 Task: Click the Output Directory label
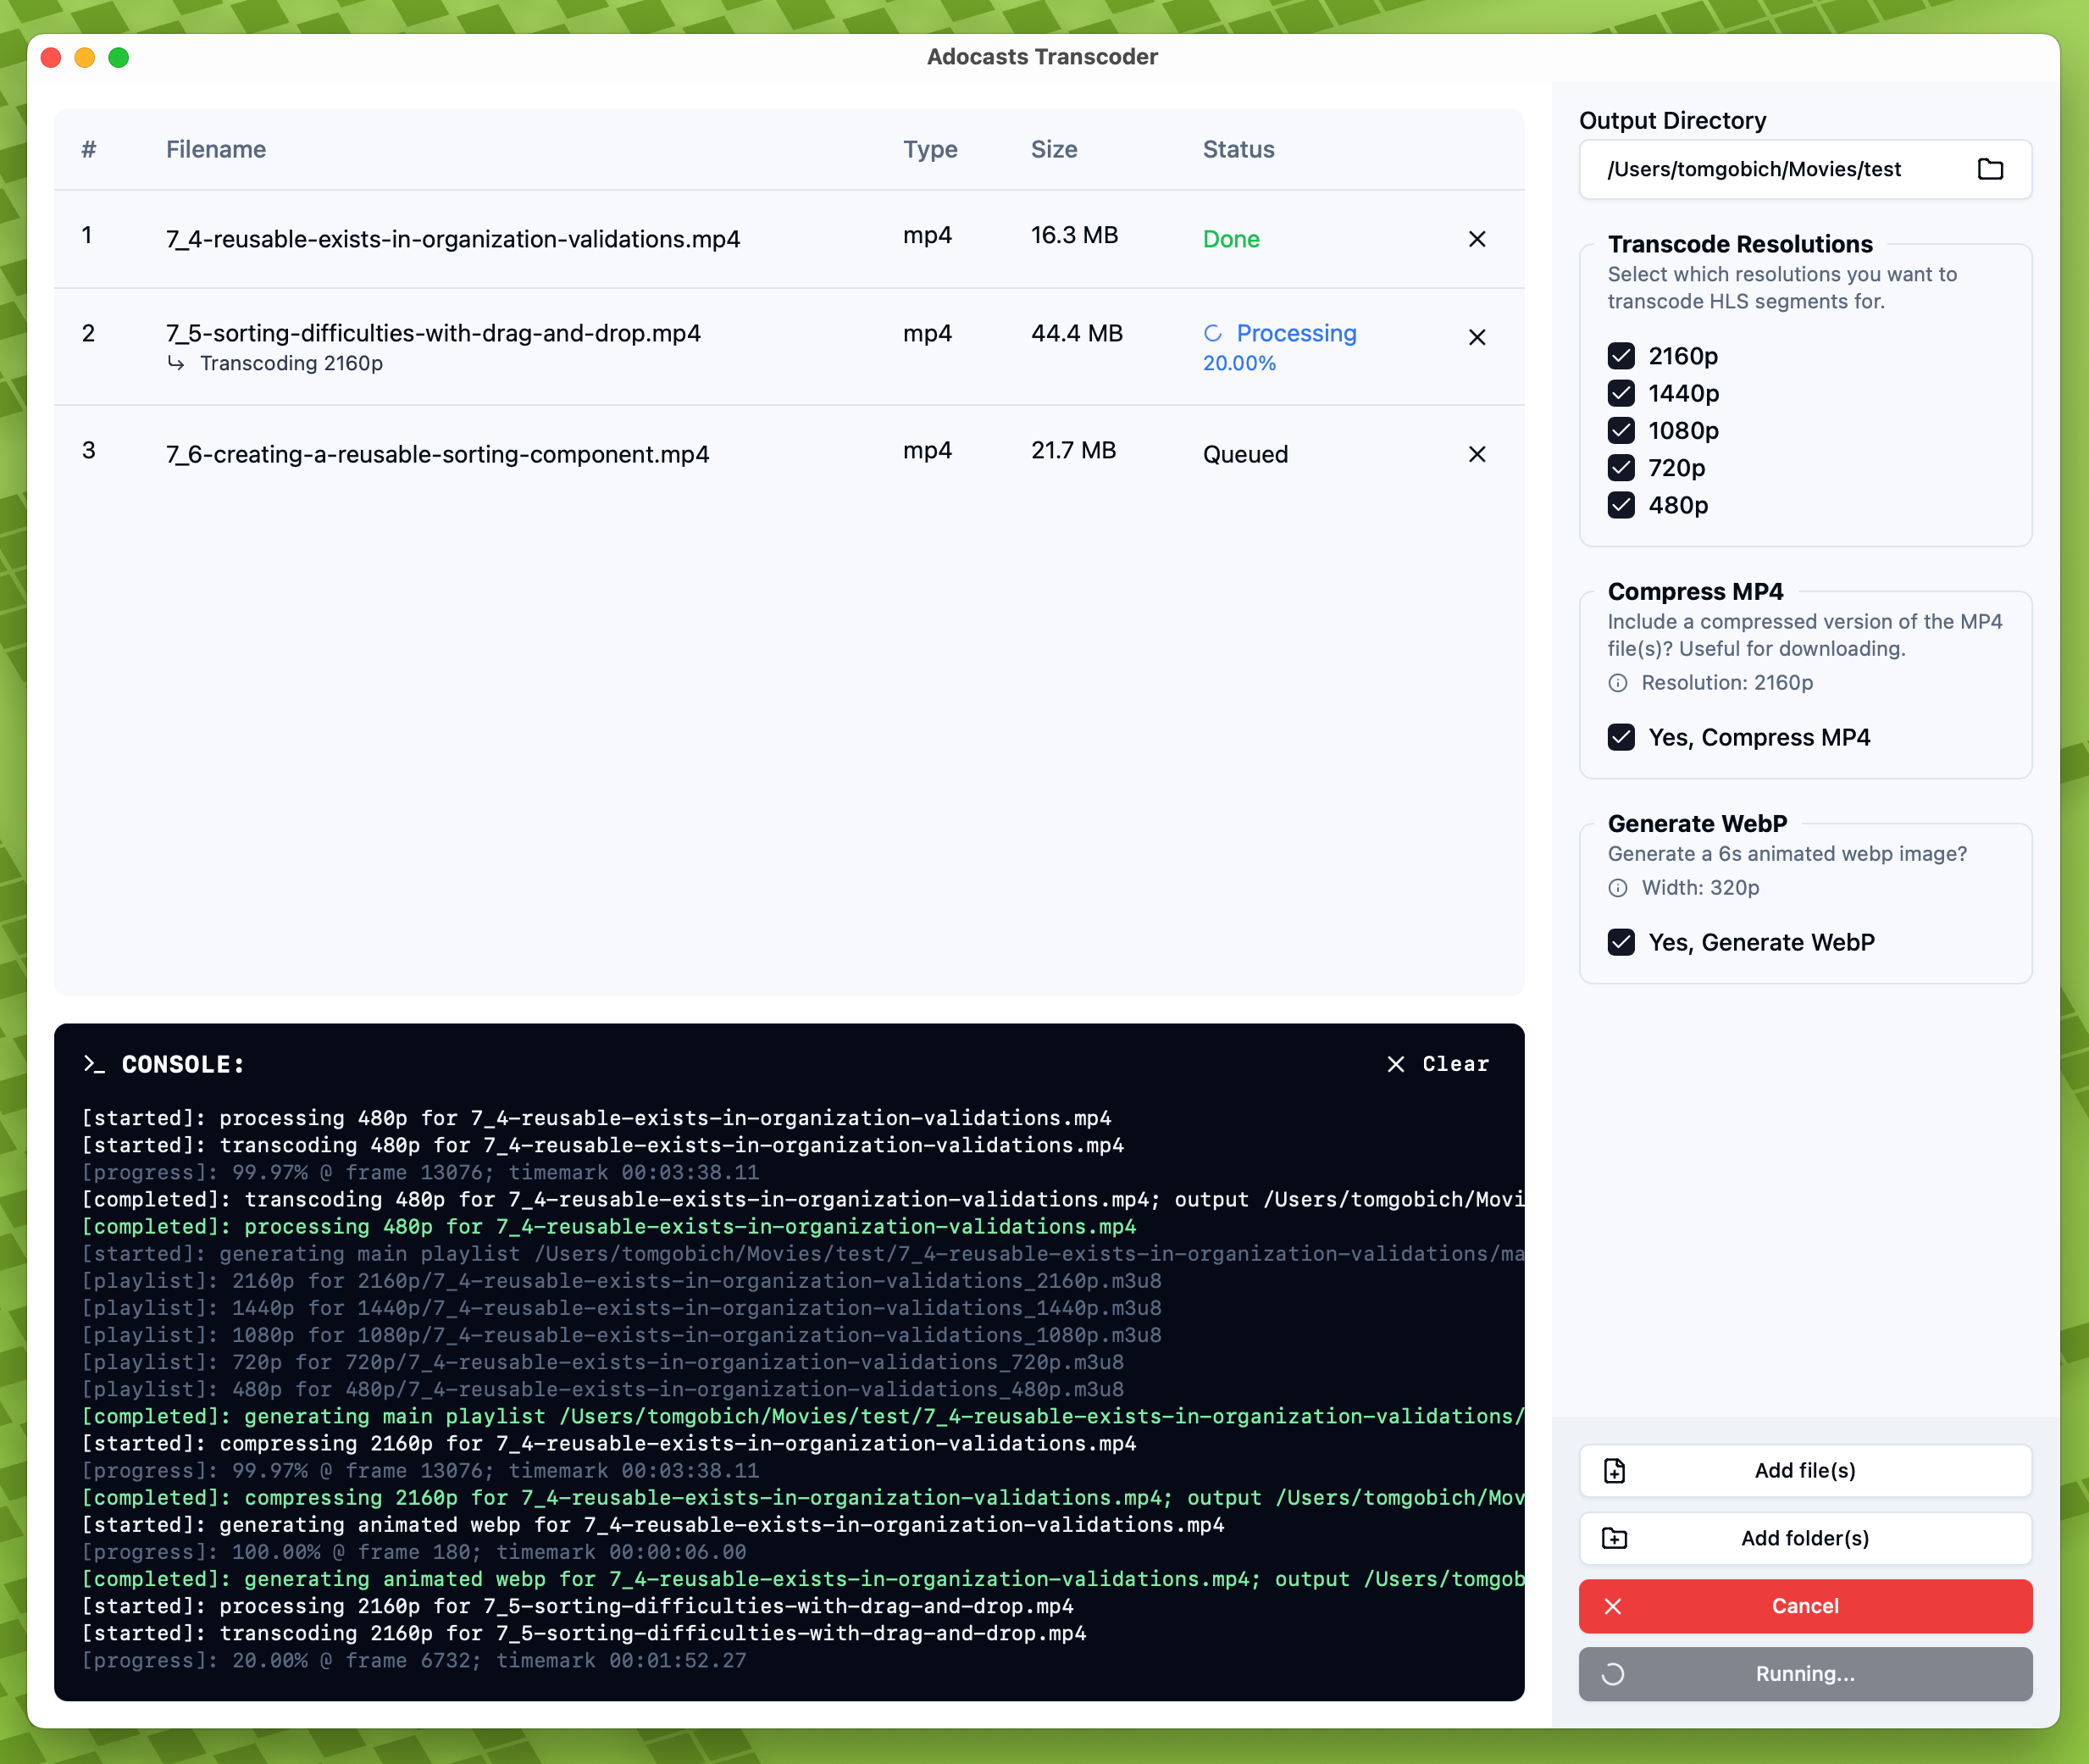(x=1672, y=120)
